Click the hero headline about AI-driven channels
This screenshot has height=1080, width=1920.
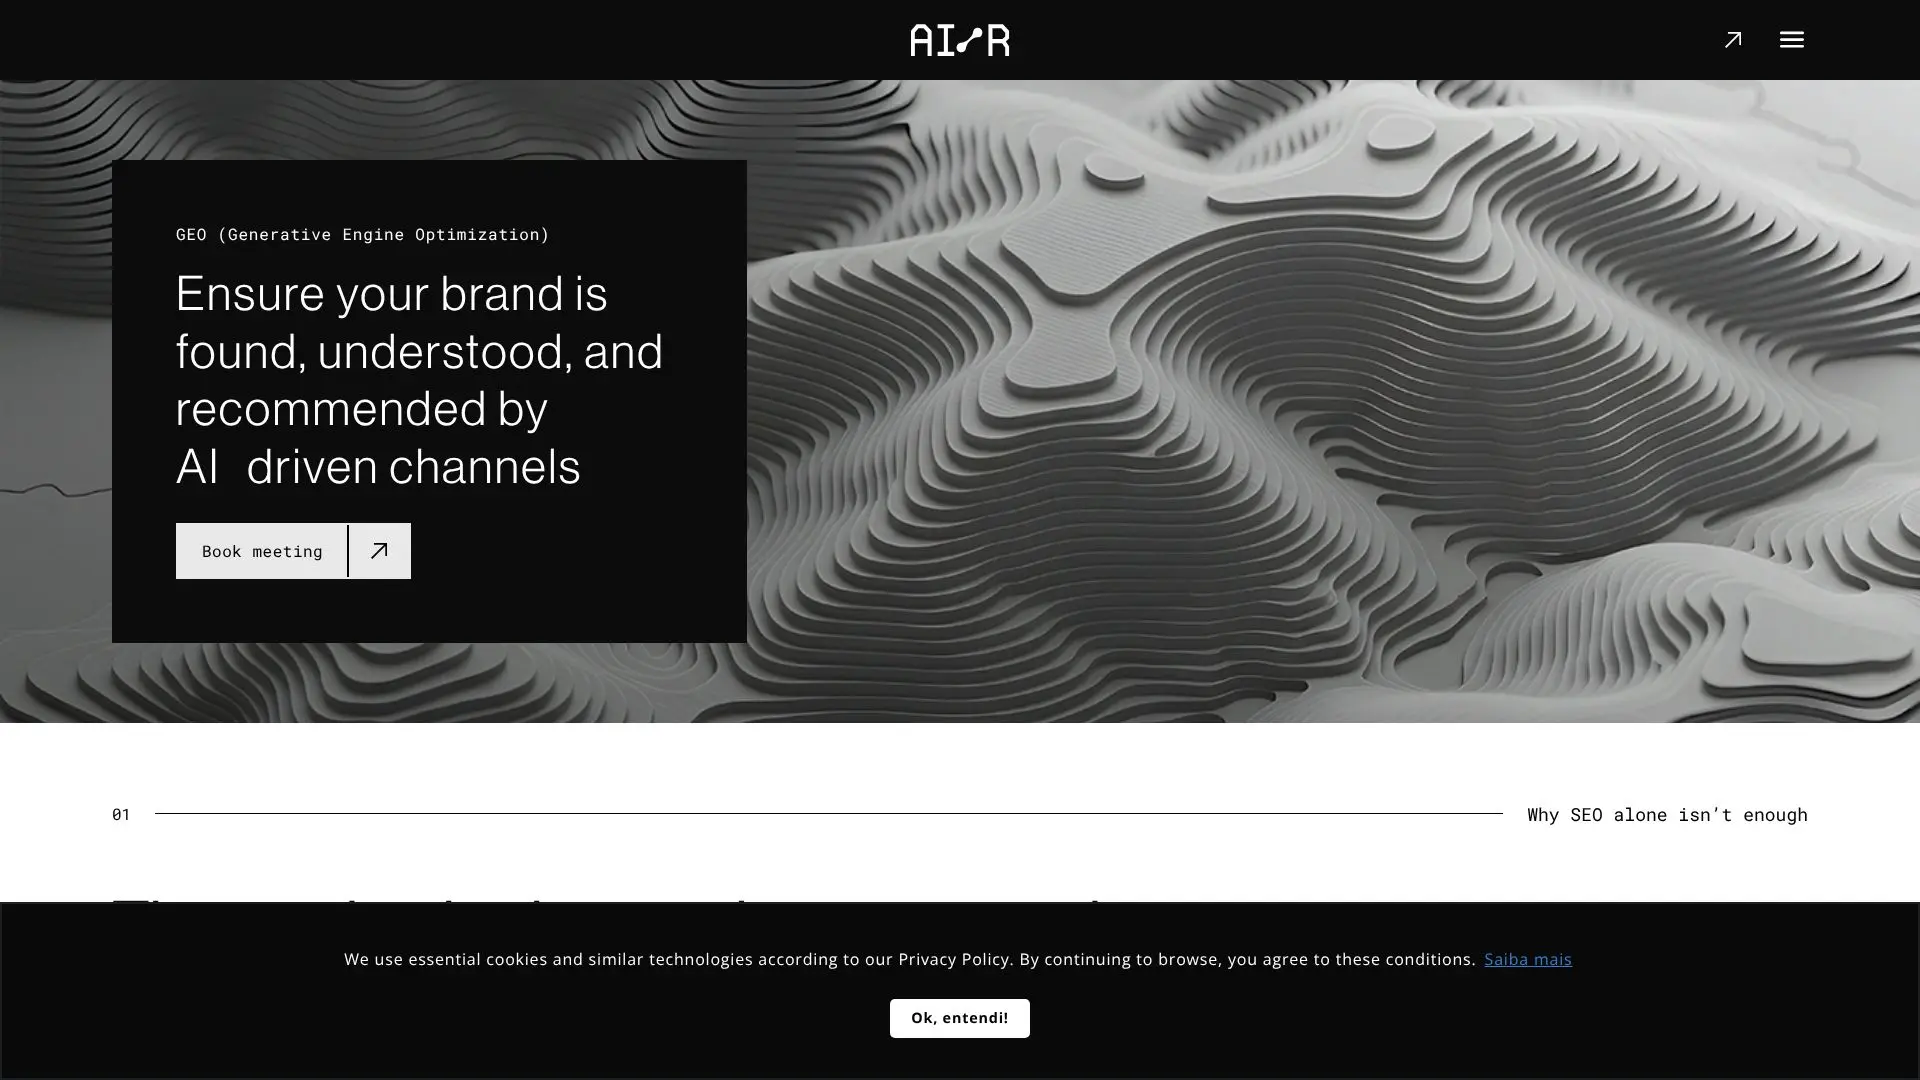(419, 379)
